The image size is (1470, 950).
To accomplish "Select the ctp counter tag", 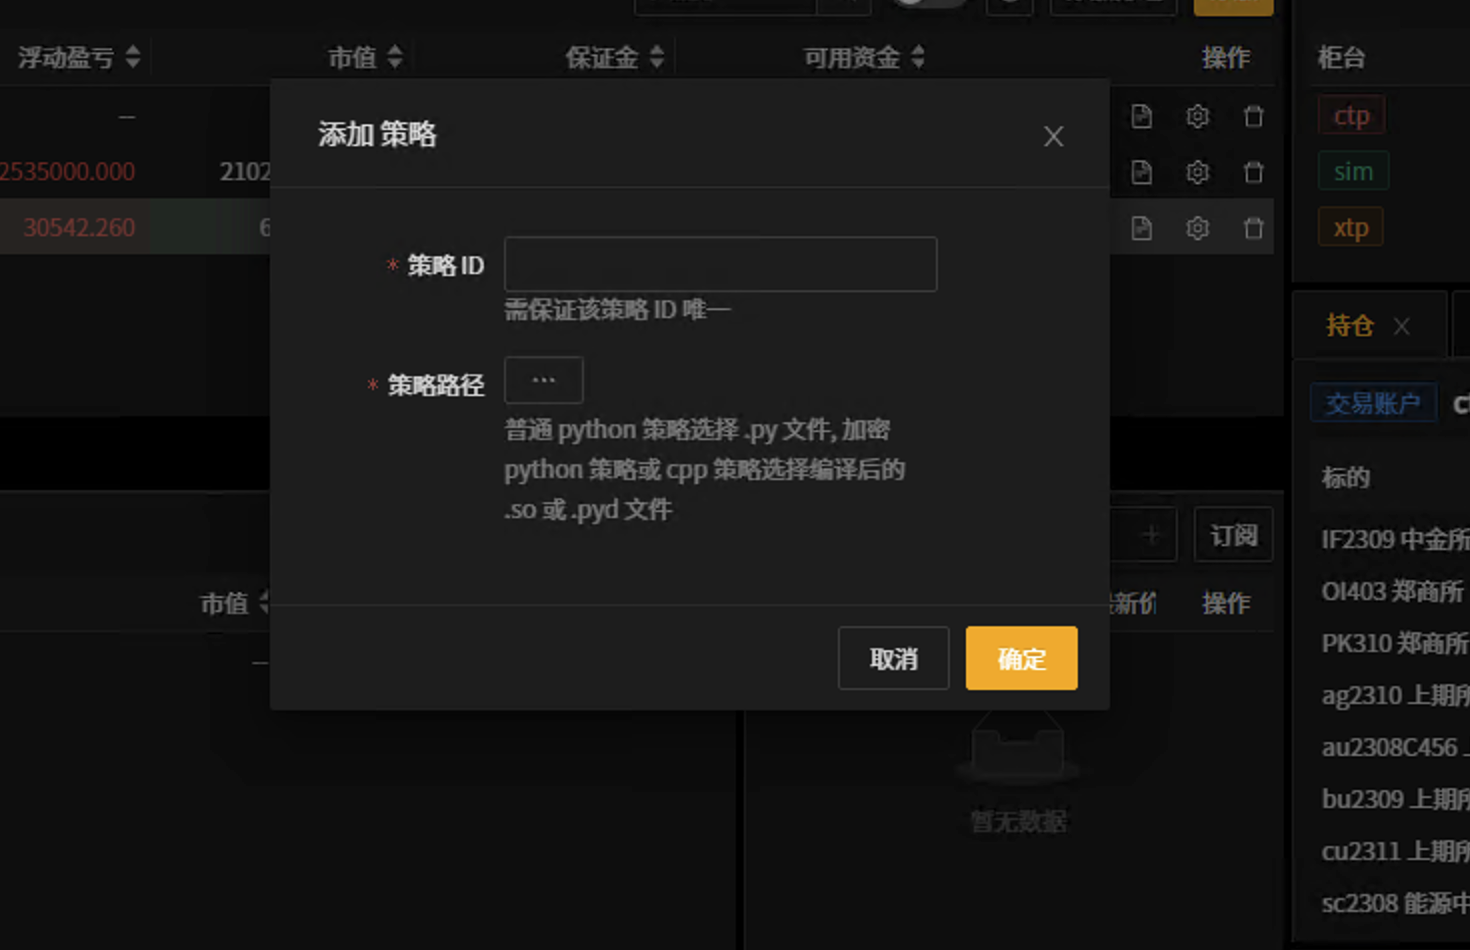I will tap(1351, 115).
